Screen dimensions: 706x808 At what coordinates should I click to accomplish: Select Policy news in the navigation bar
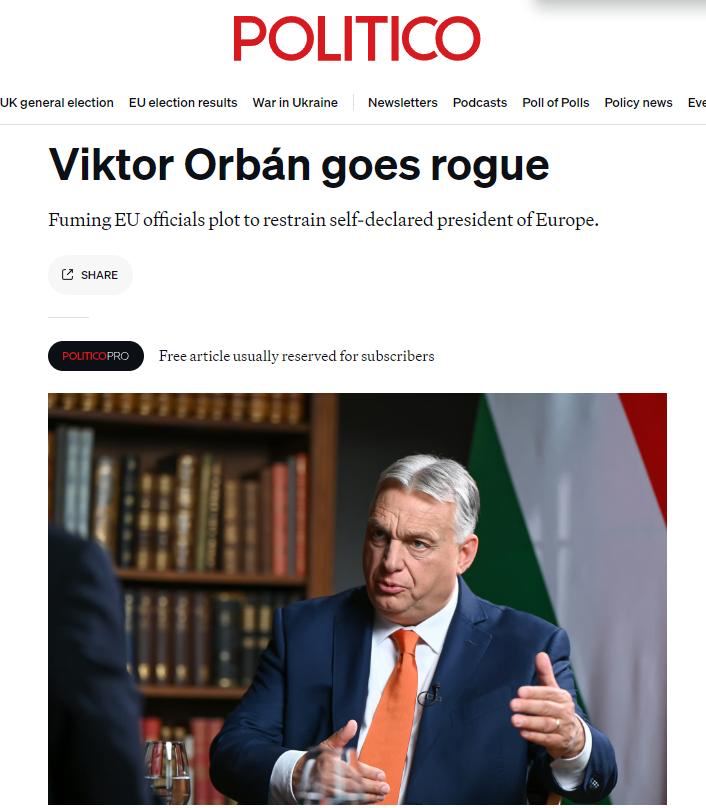pos(638,103)
